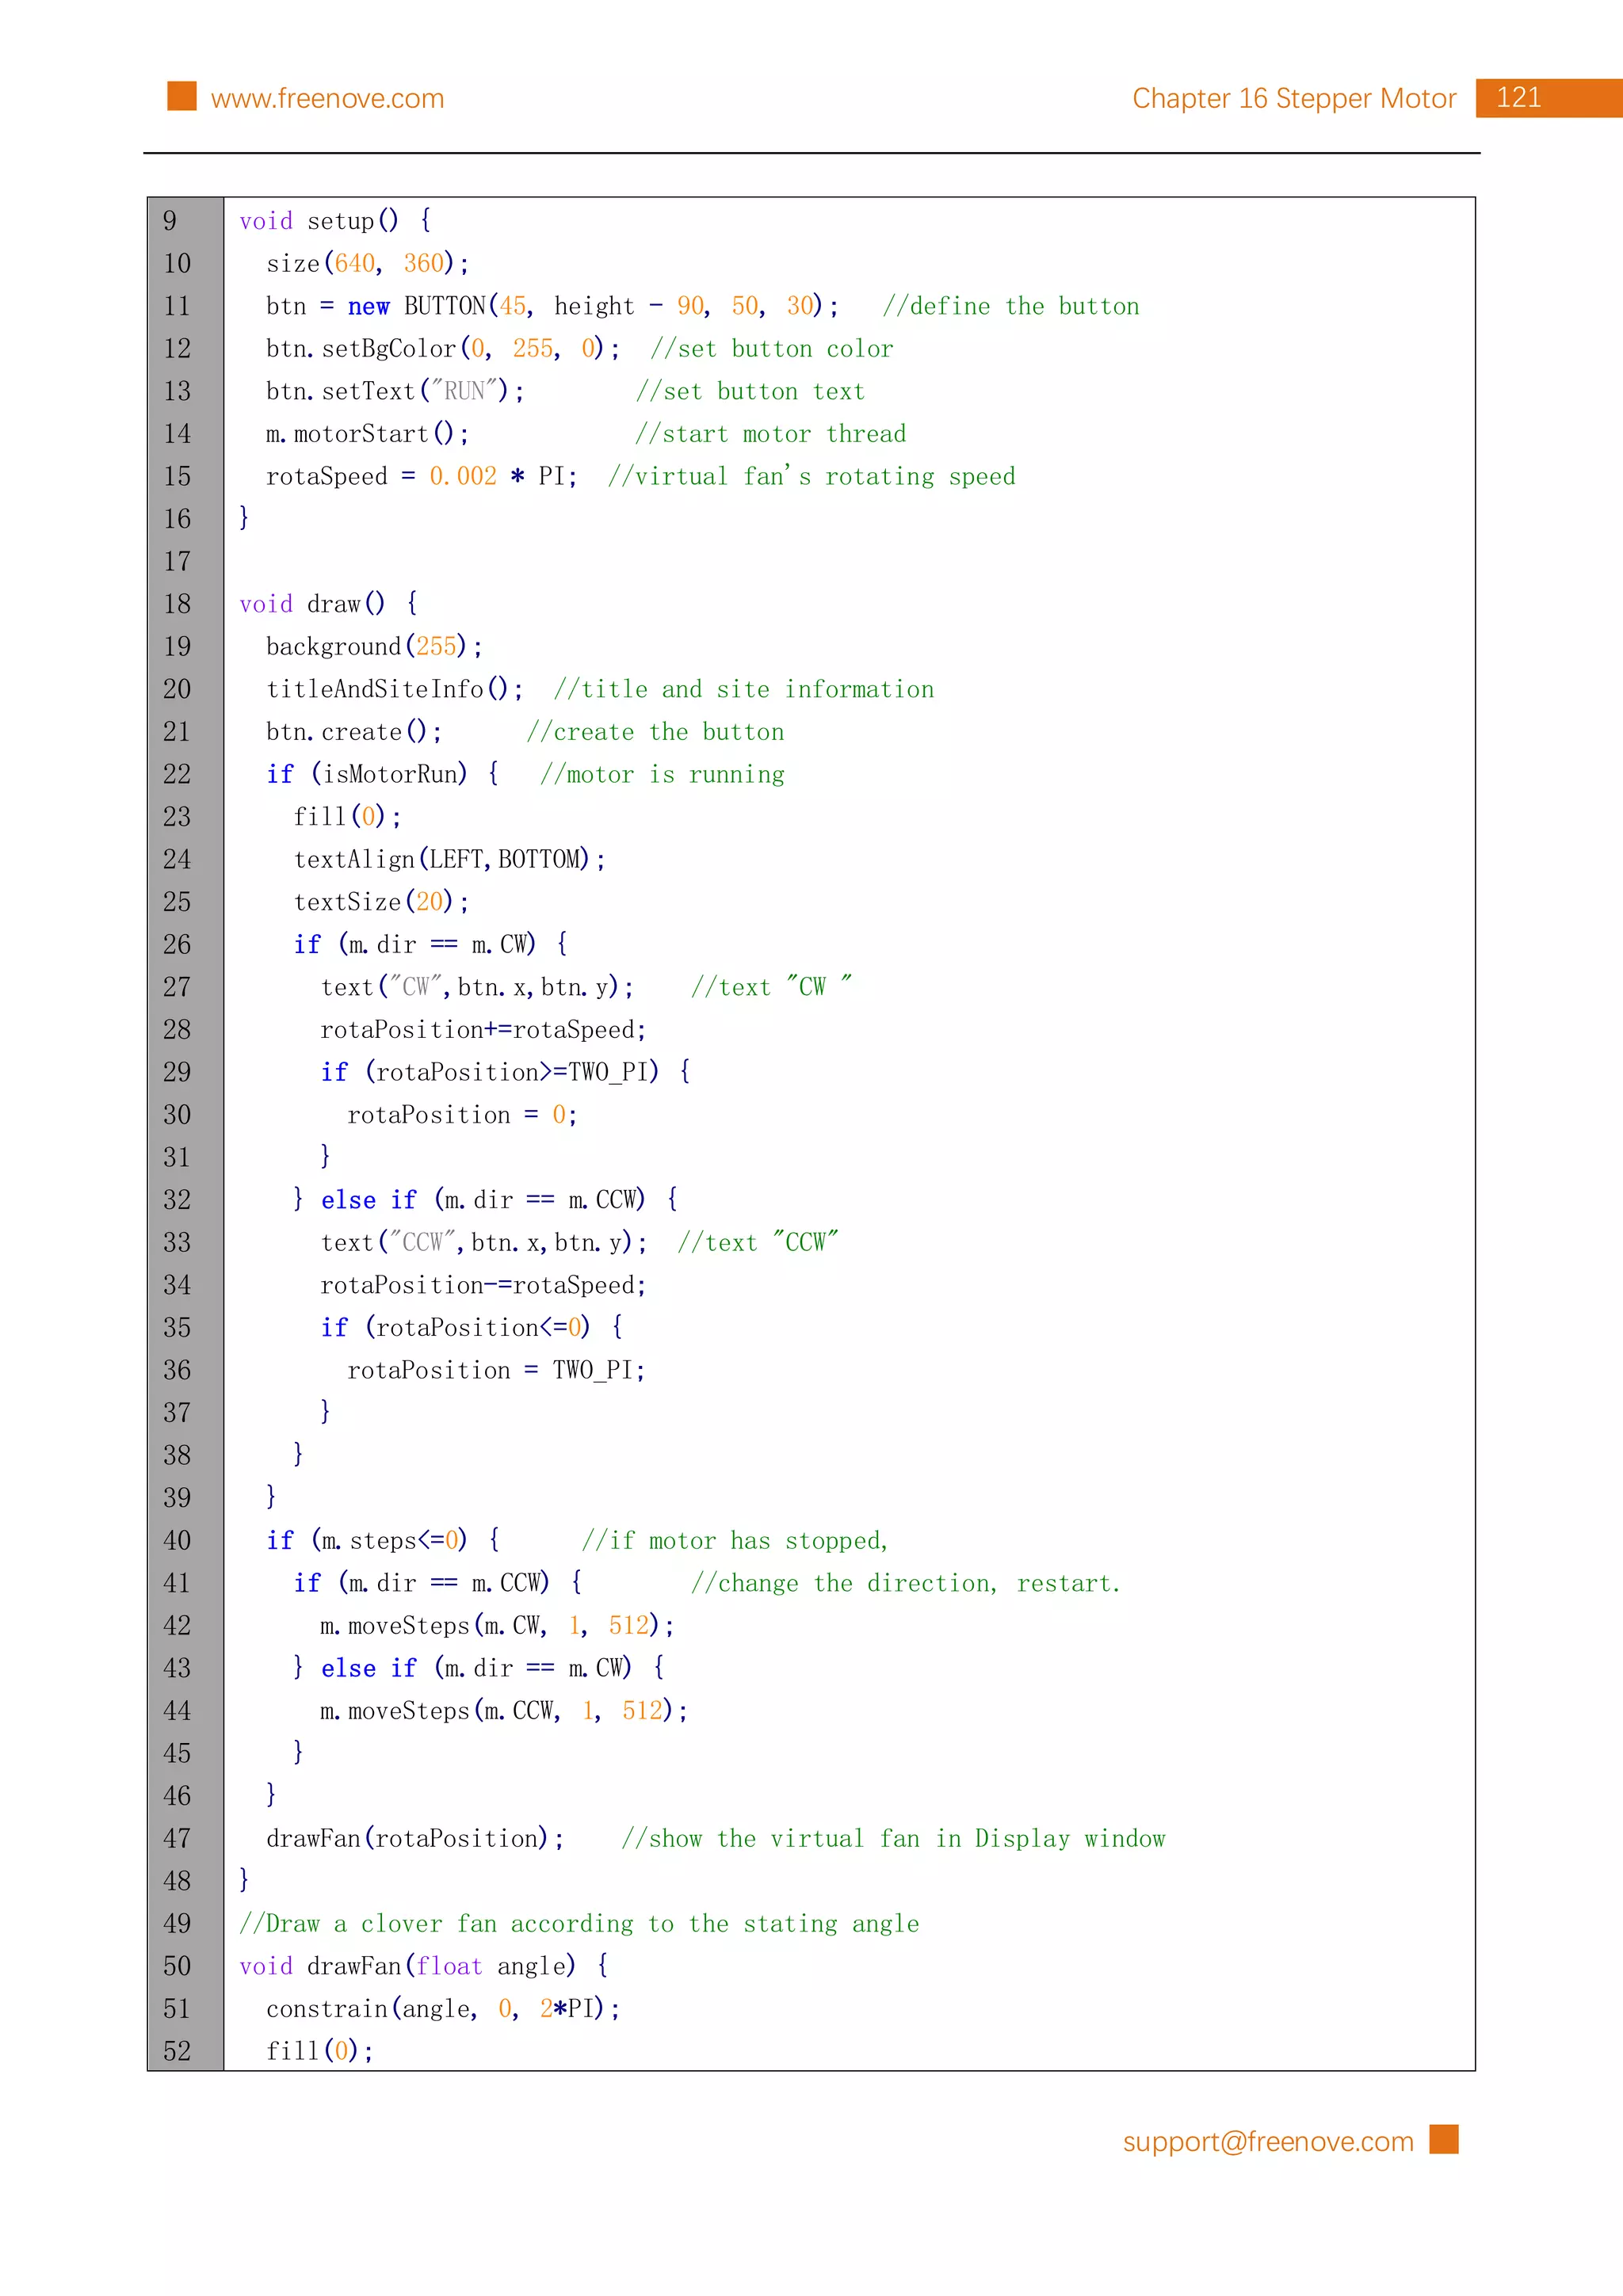Click the 'rotaSpeed = 0.002 * PI;' line
Viewport: 1623px width, 2296px height.
pyautogui.click(x=421, y=476)
